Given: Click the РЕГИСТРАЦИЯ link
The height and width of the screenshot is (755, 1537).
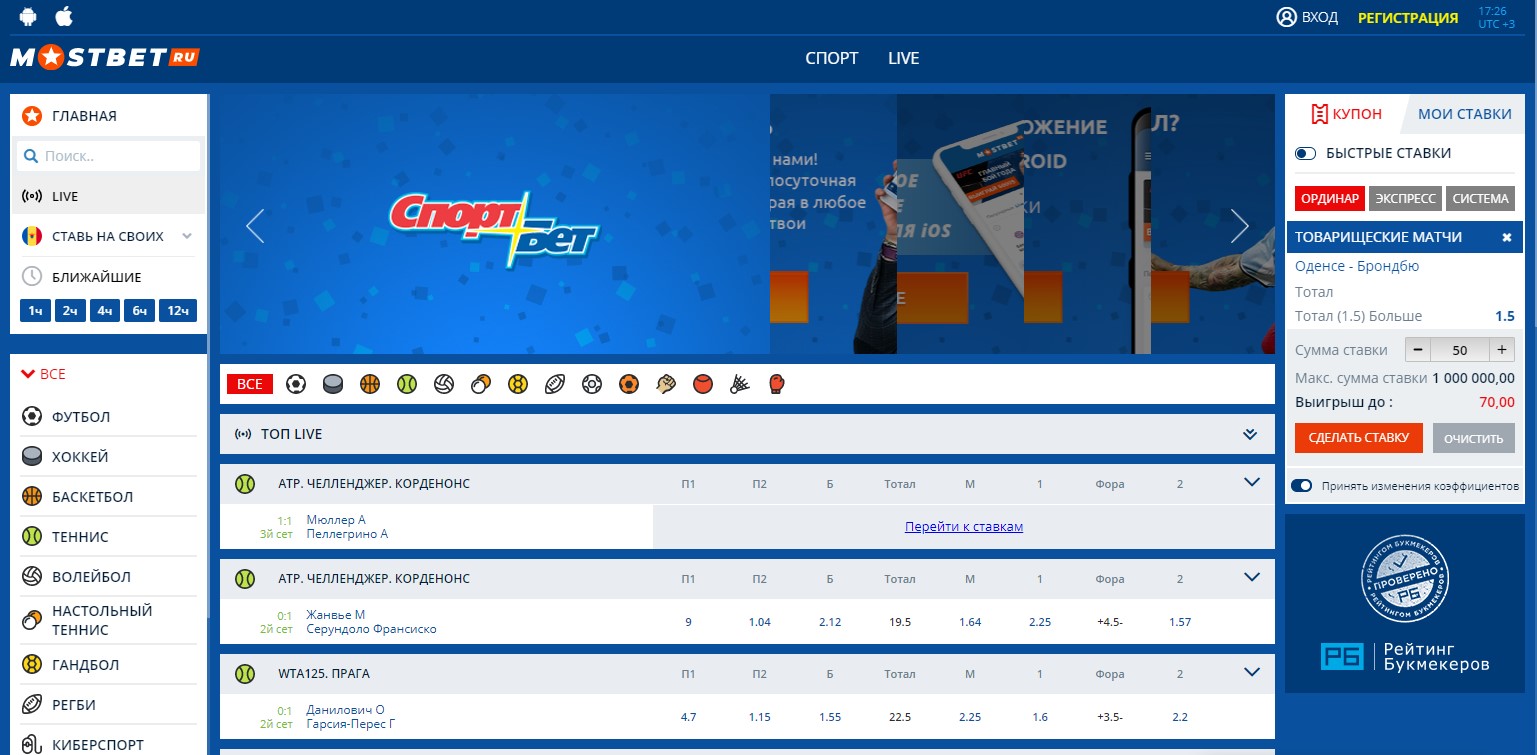Looking at the screenshot, I should [x=1408, y=18].
